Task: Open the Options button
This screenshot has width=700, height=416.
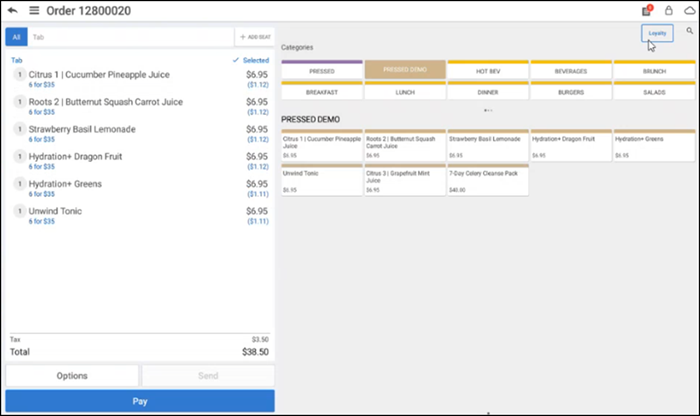Action: [x=72, y=376]
